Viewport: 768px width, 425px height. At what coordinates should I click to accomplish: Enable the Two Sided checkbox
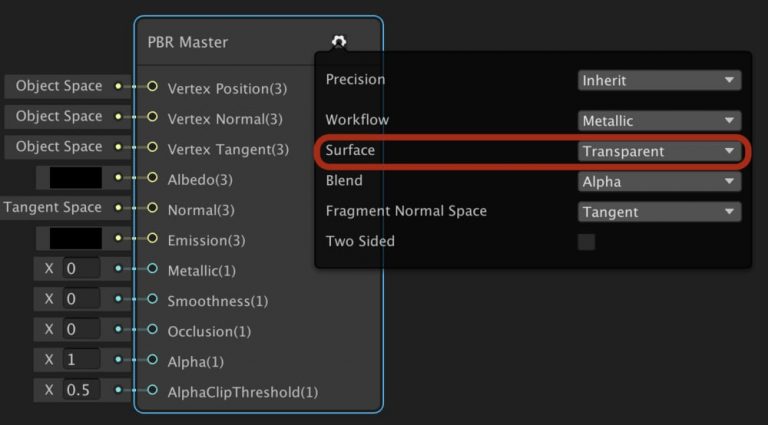[x=586, y=241]
